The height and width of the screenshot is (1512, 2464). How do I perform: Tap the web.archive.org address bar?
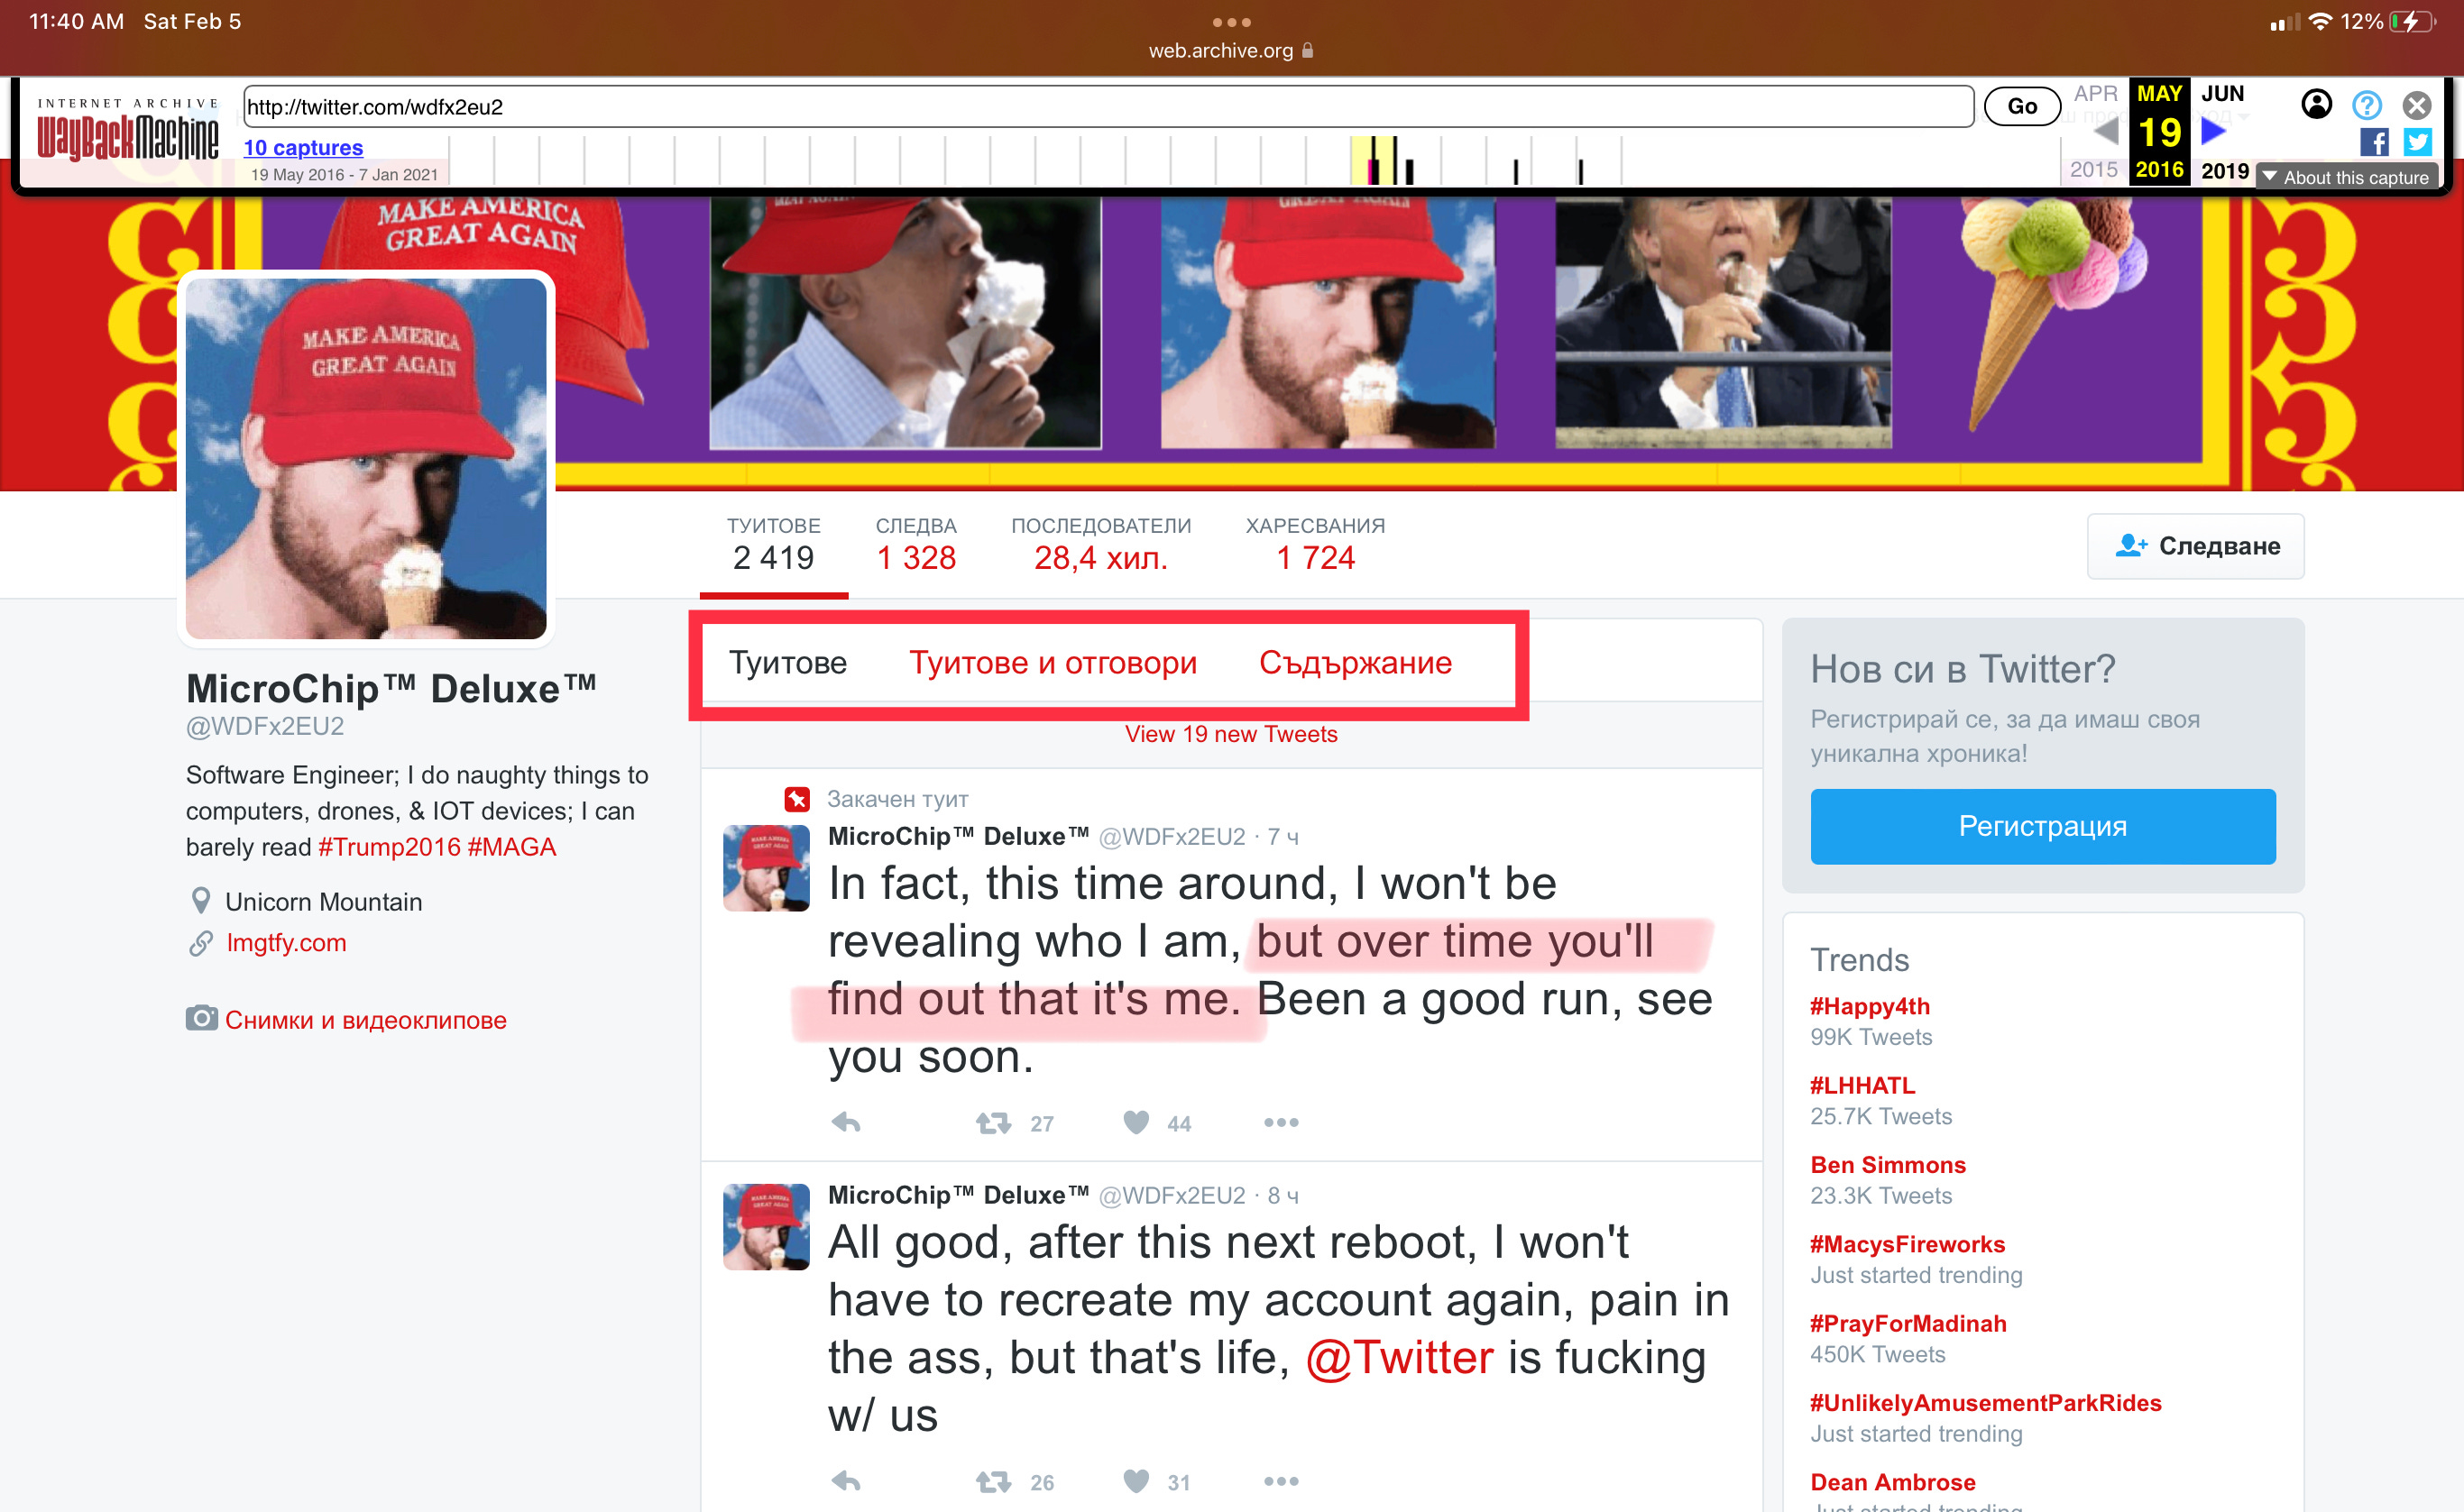point(1231,50)
